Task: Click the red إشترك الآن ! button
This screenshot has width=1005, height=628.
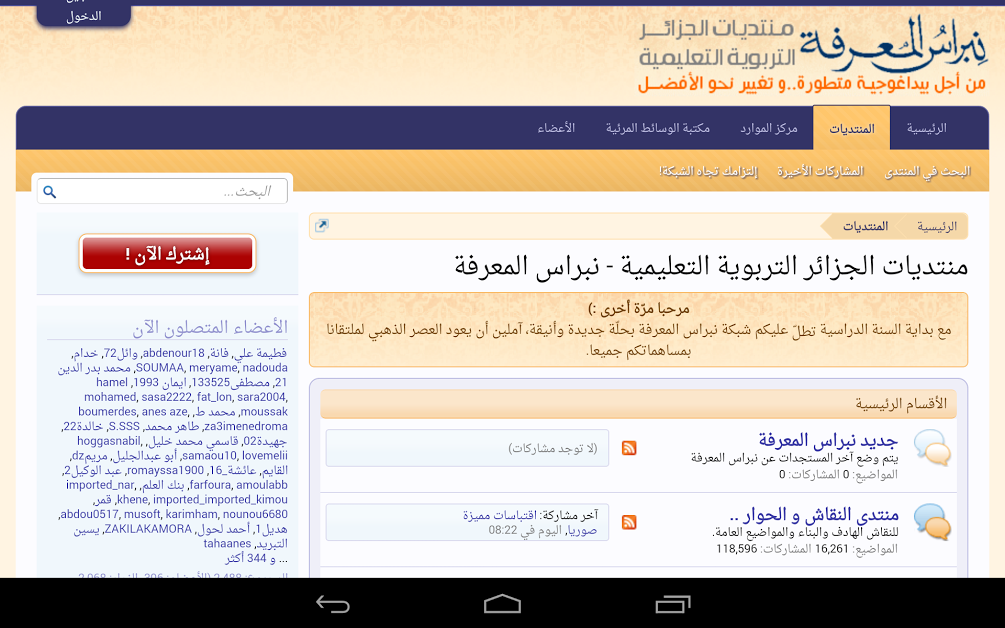Action: coord(167,254)
